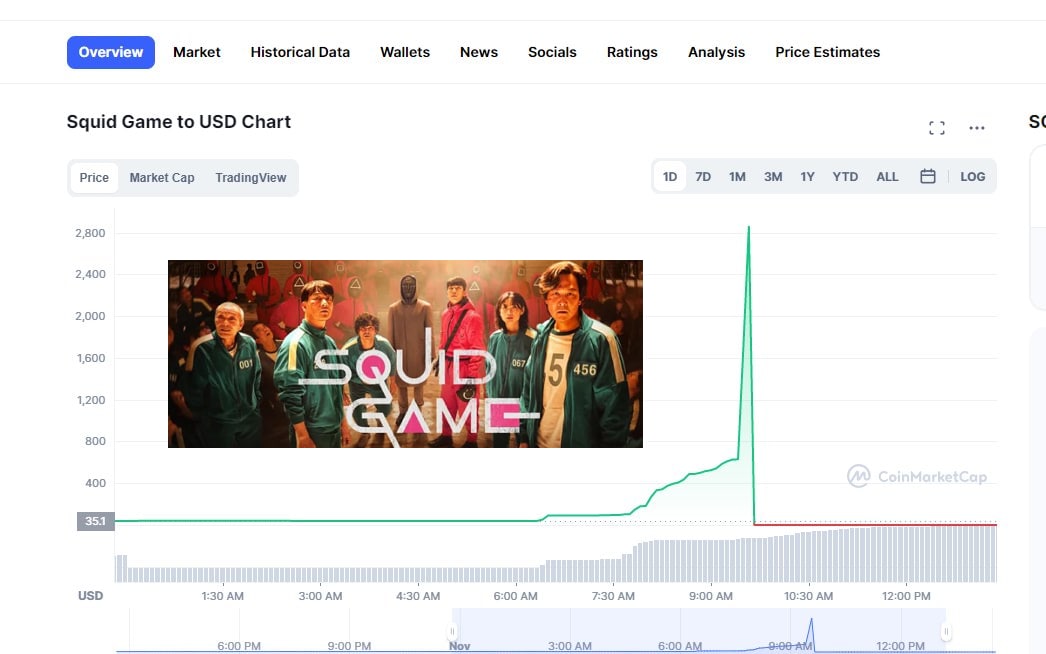The height and width of the screenshot is (654, 1046).
Task: View the Analysis tab
Action: (x=716, y=52)
